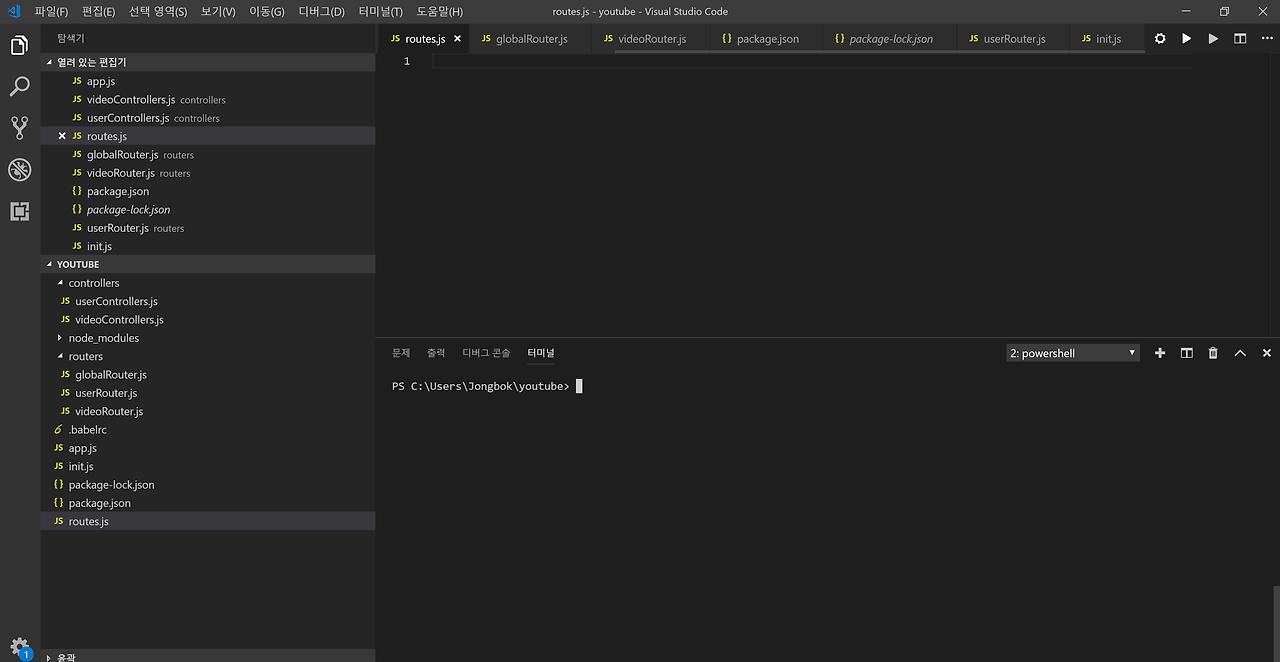Open the 터미널(T) menu

[x=381, y=12]
